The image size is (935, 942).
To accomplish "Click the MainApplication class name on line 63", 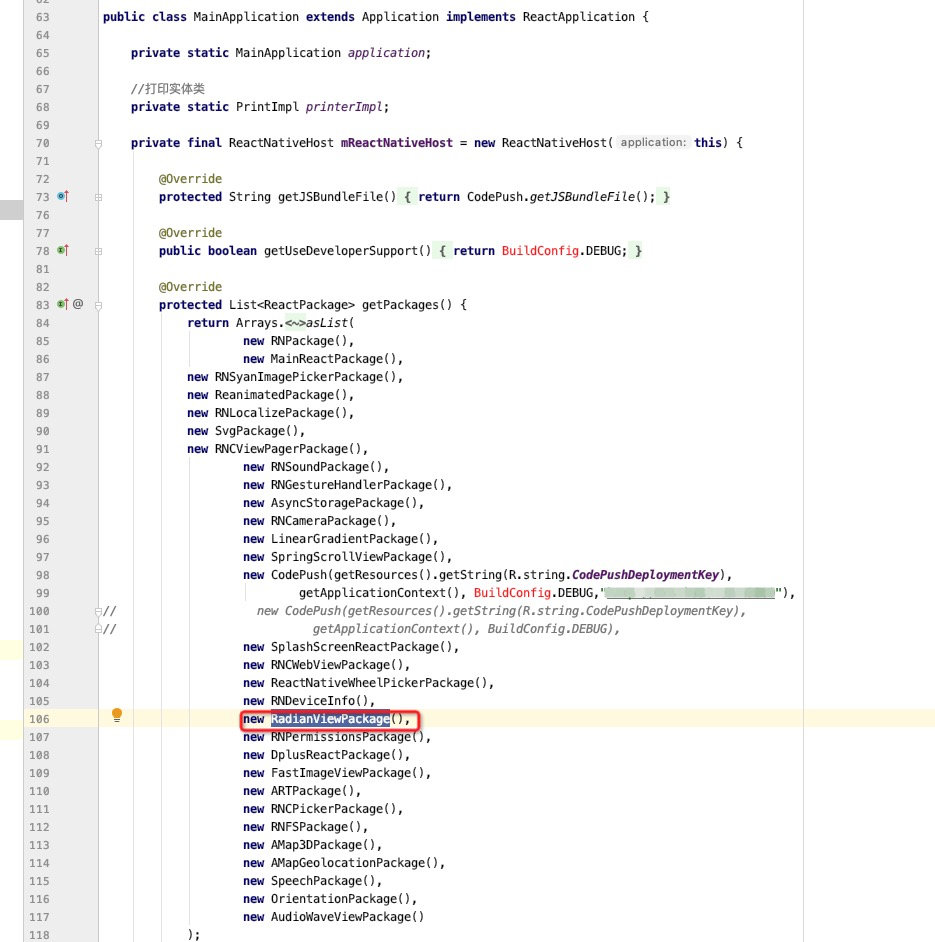I will [x=246, y=17].
